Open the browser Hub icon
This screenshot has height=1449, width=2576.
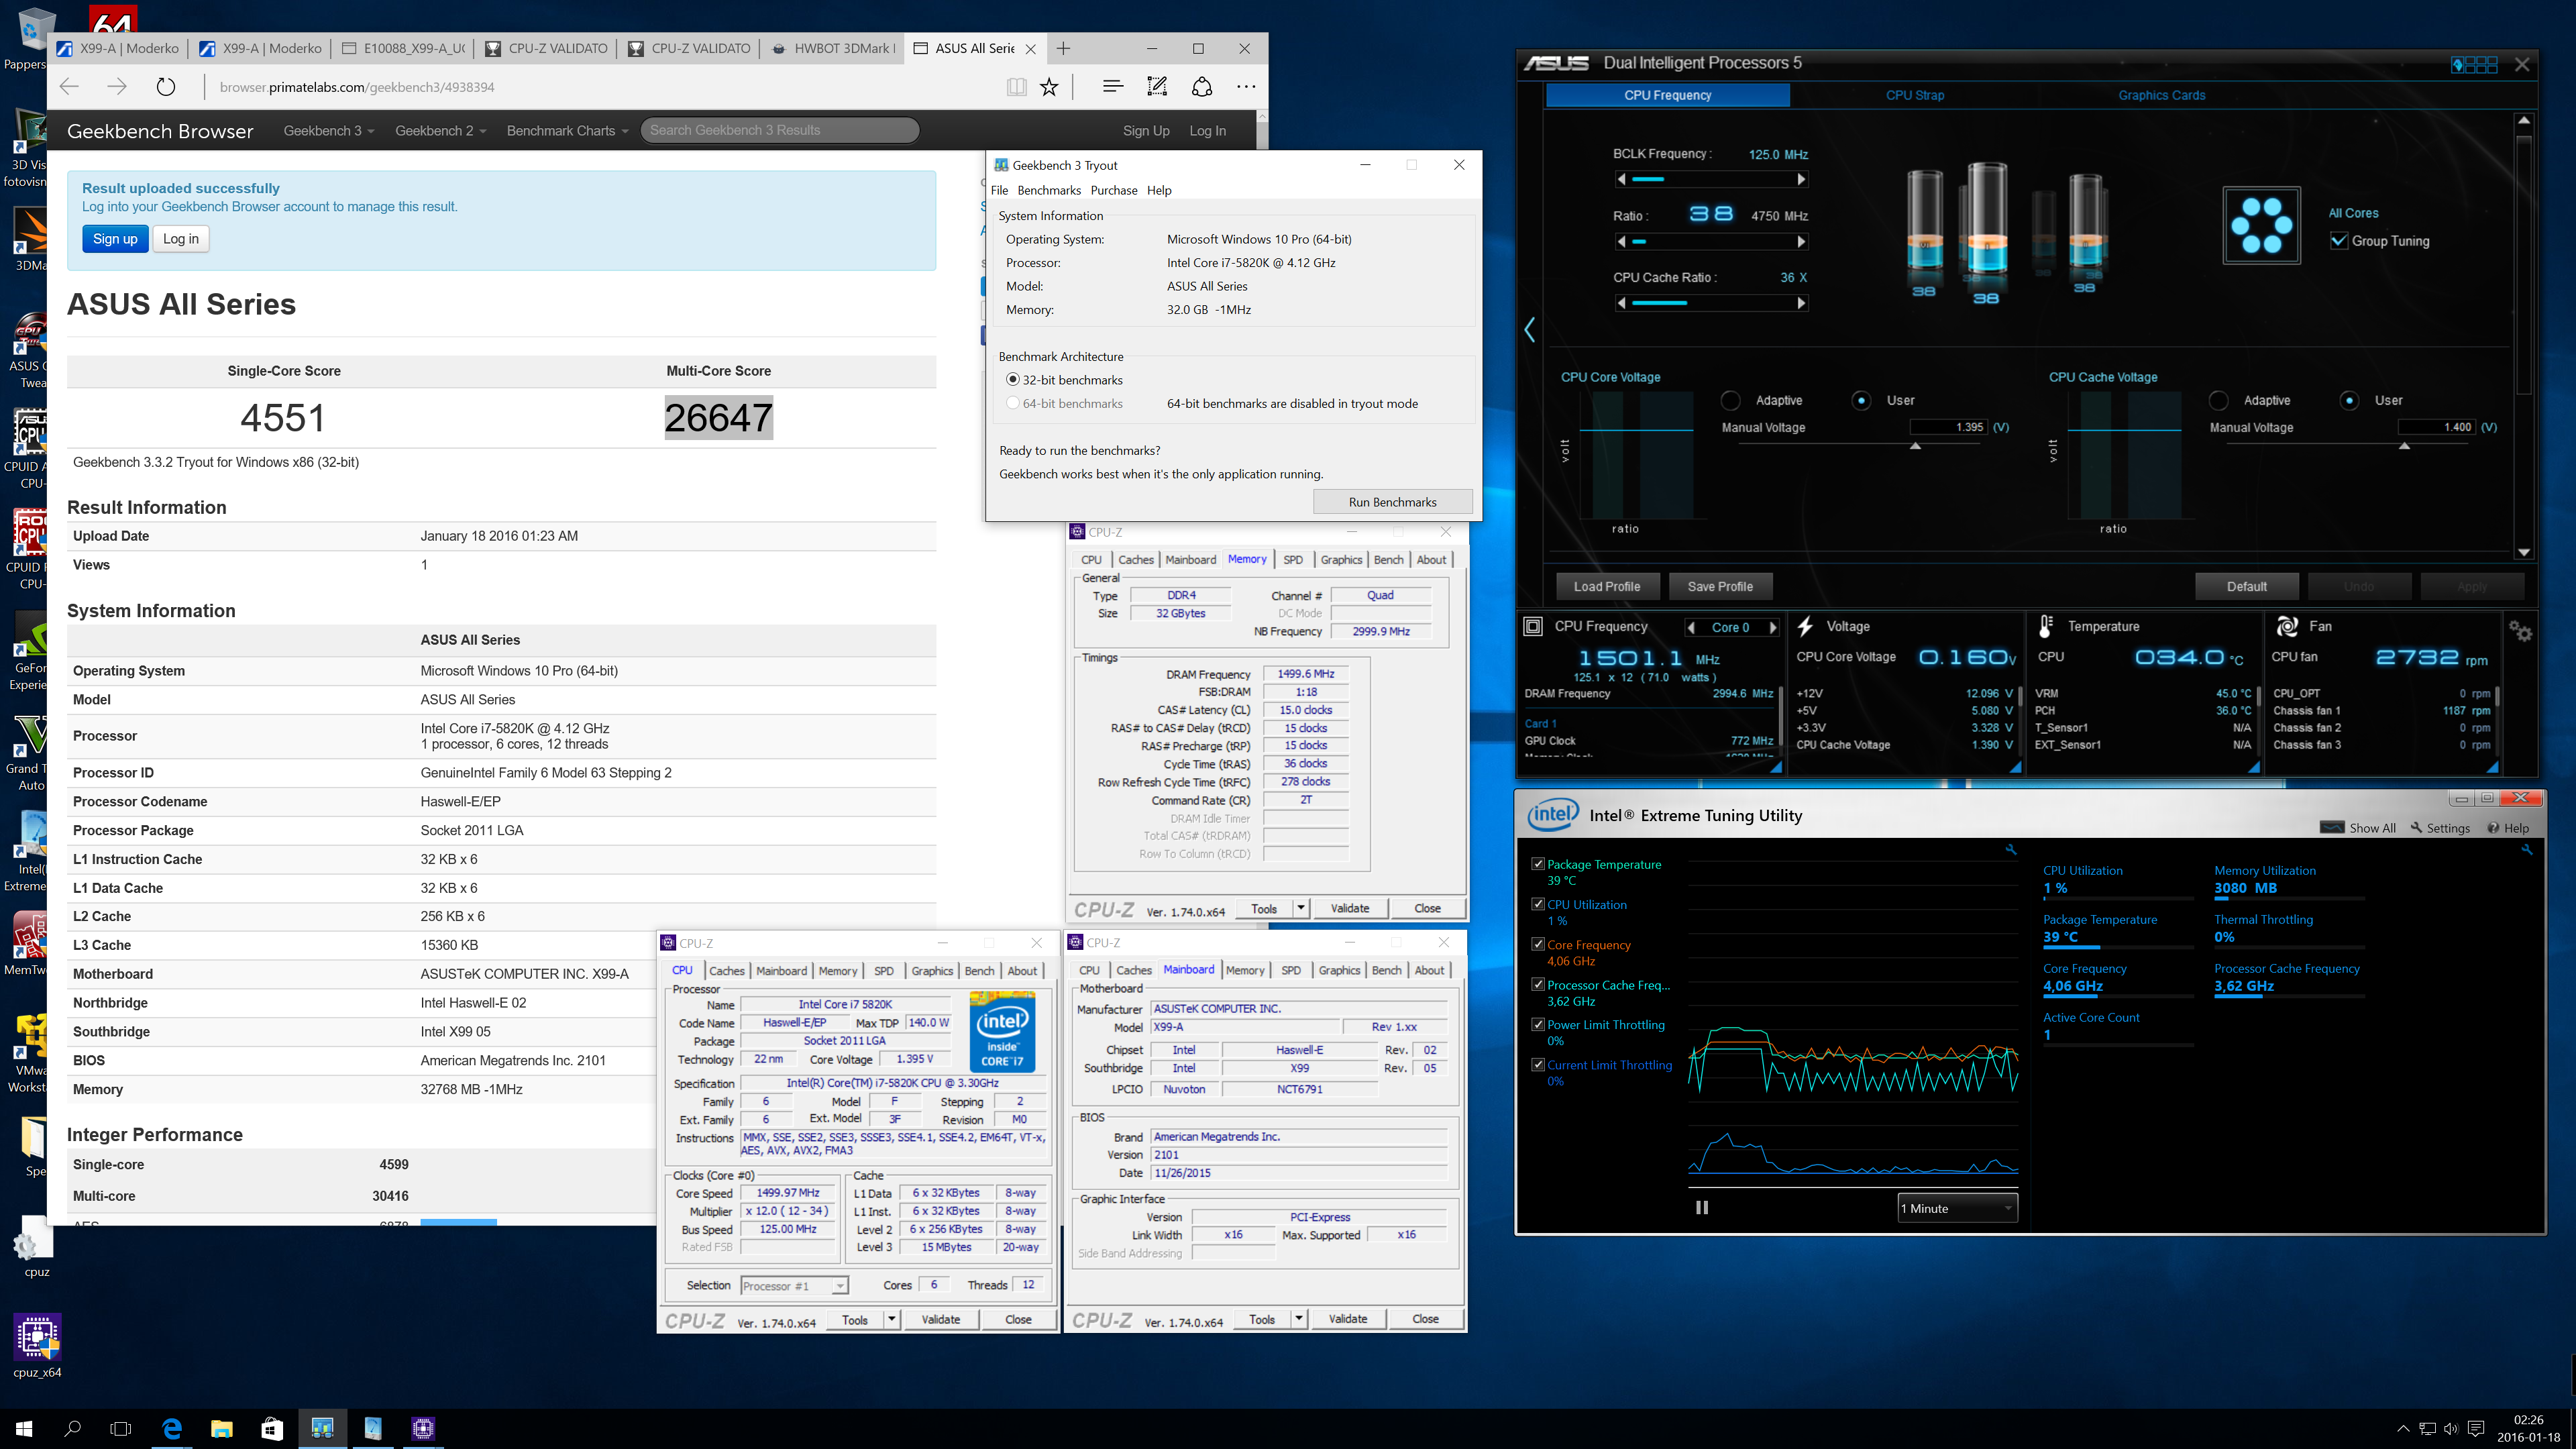point(1113,87)
